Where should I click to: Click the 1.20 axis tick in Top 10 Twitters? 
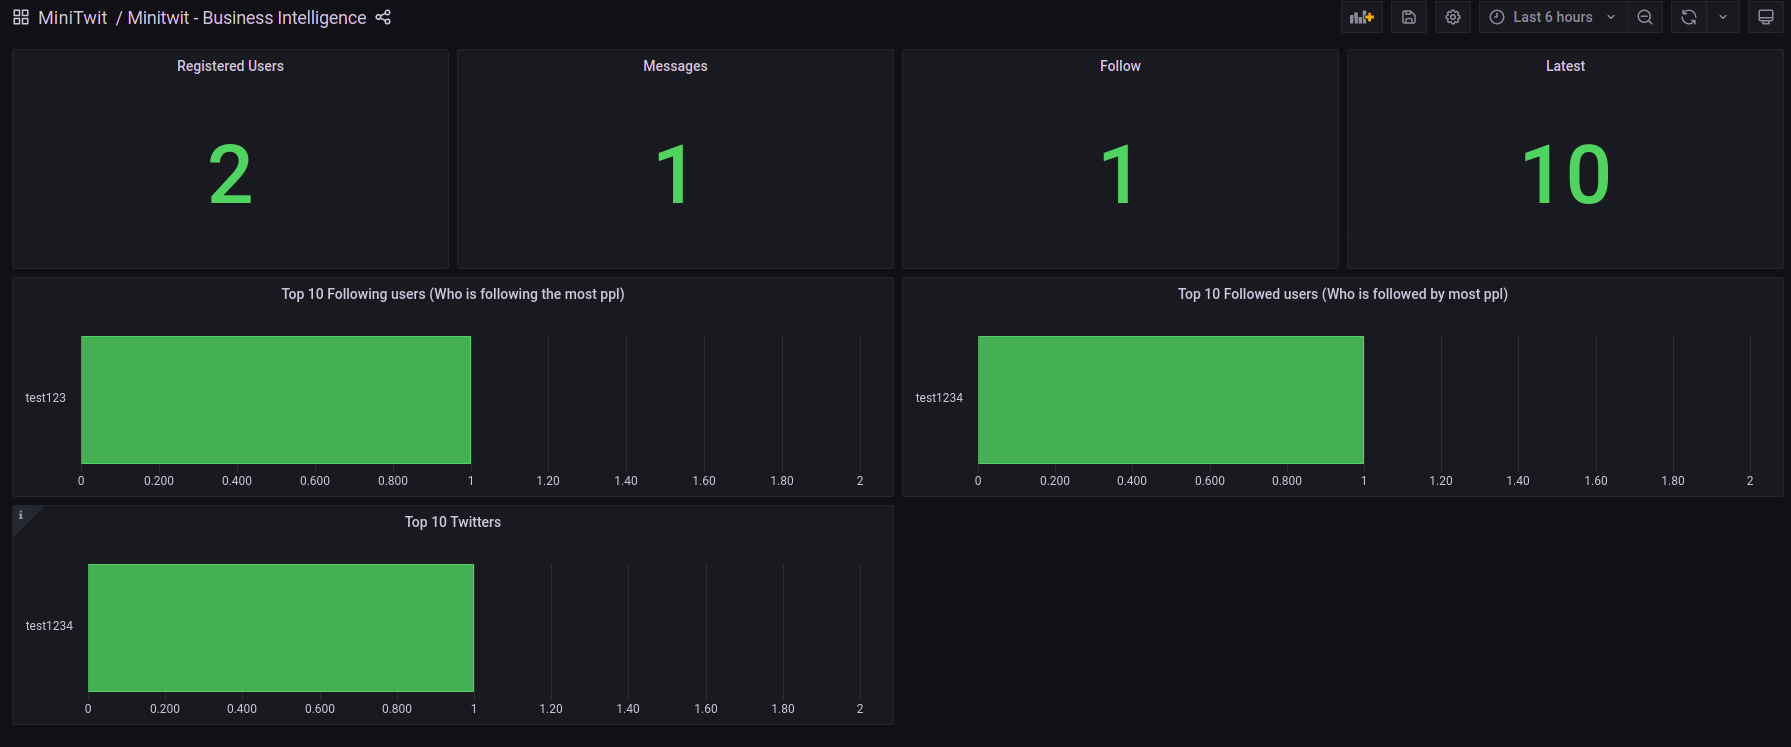pyautogui.click(x=551, y=709)
